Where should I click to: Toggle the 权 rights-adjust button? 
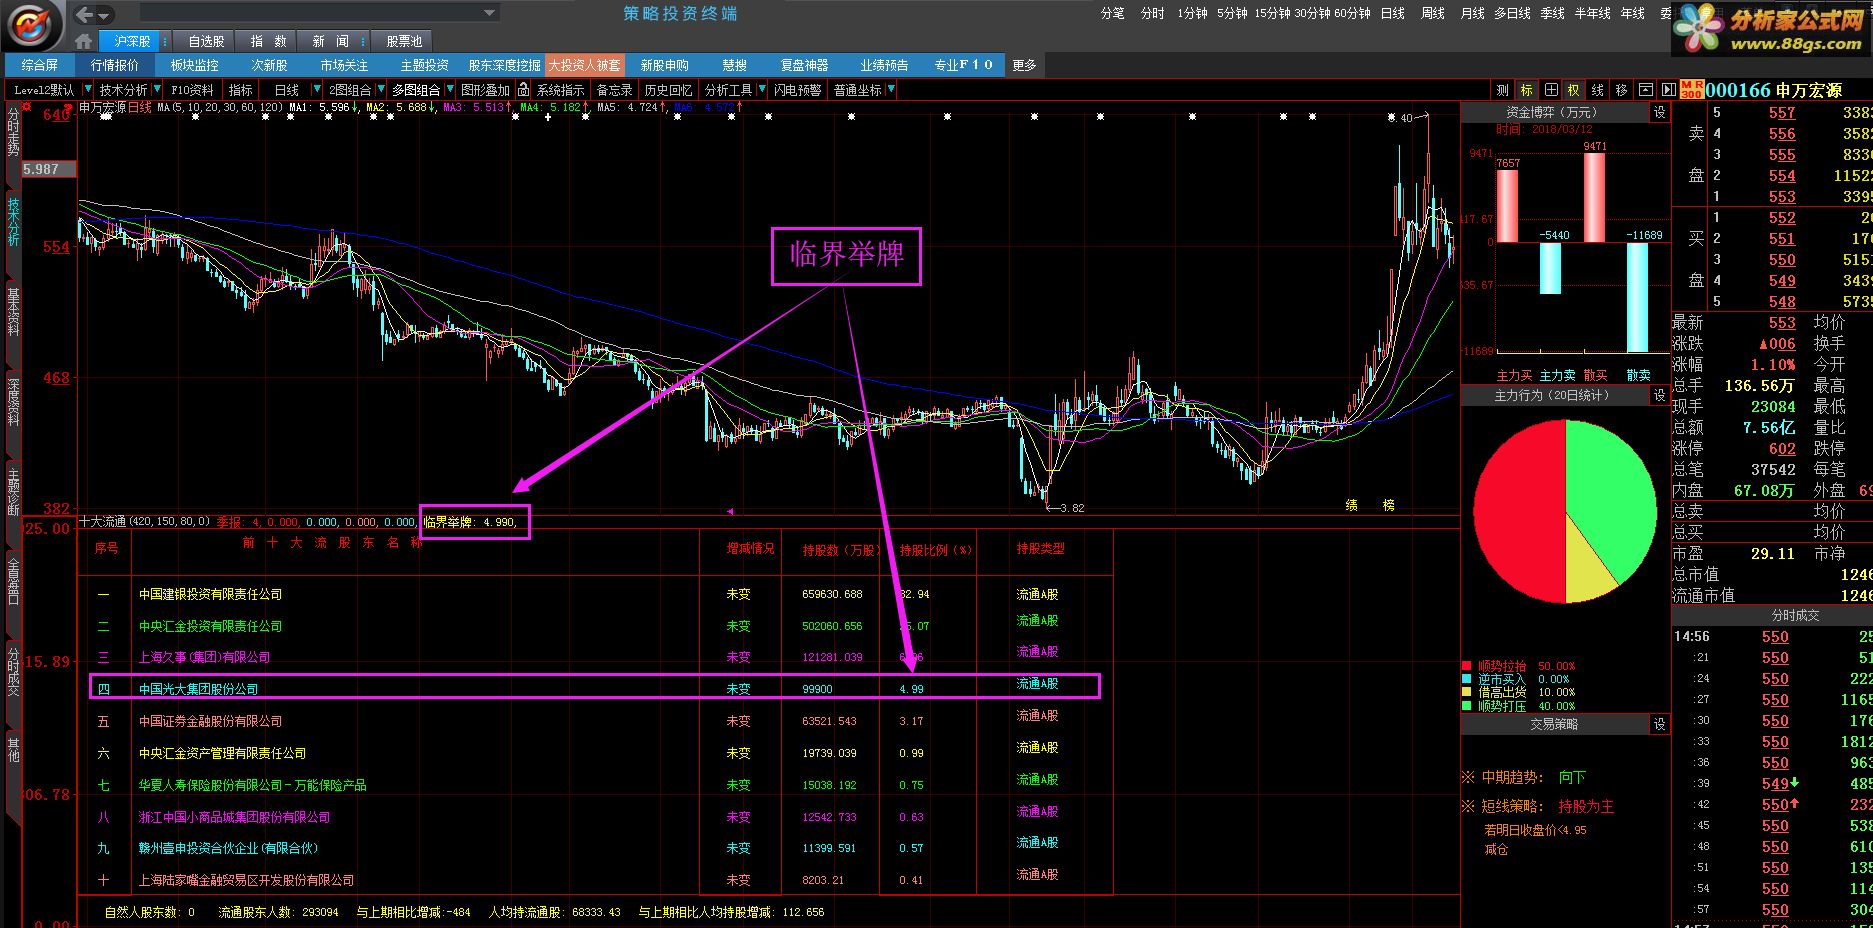click(1573, 90)
